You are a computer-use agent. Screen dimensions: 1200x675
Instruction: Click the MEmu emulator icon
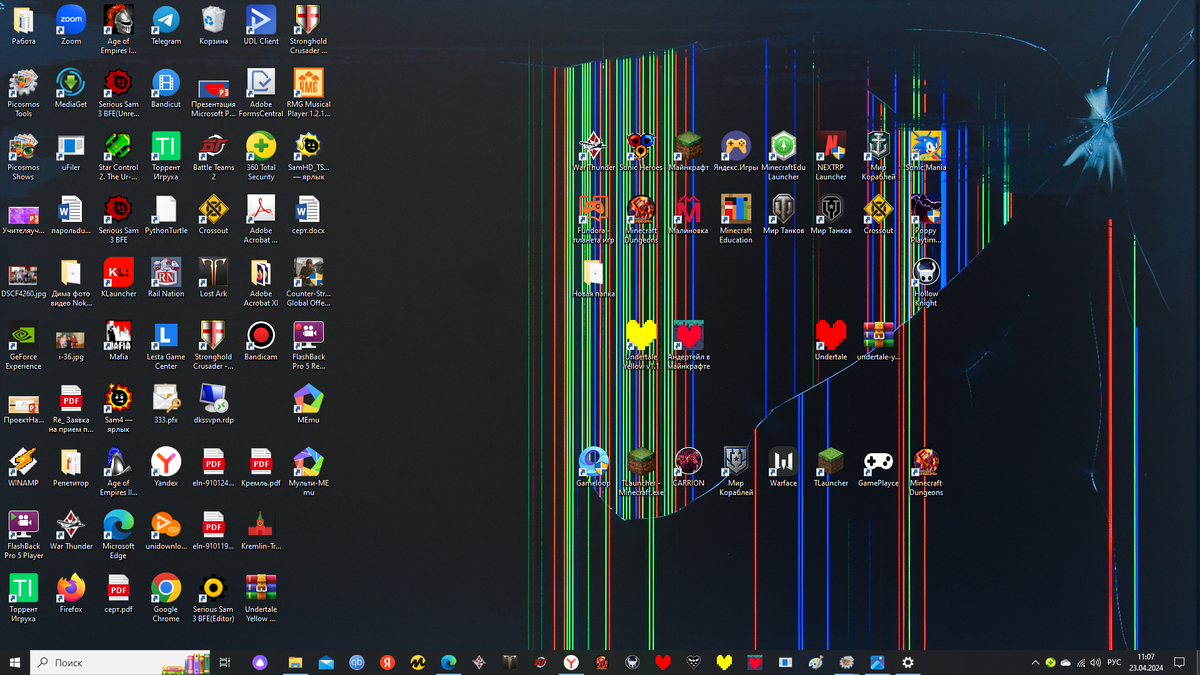coord(308,404)
